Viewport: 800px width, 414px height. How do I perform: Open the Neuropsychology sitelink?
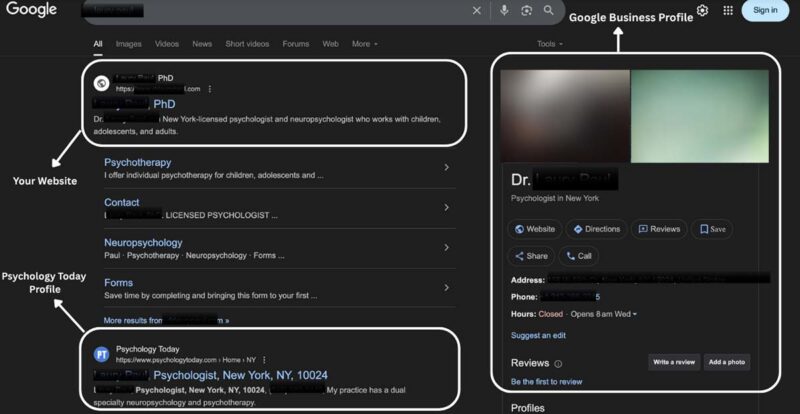143,242
